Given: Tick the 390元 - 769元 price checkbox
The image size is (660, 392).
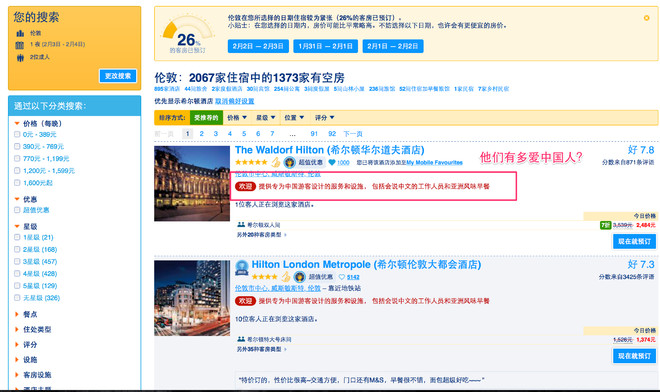Looking at the screenshot, I should 17,146.
